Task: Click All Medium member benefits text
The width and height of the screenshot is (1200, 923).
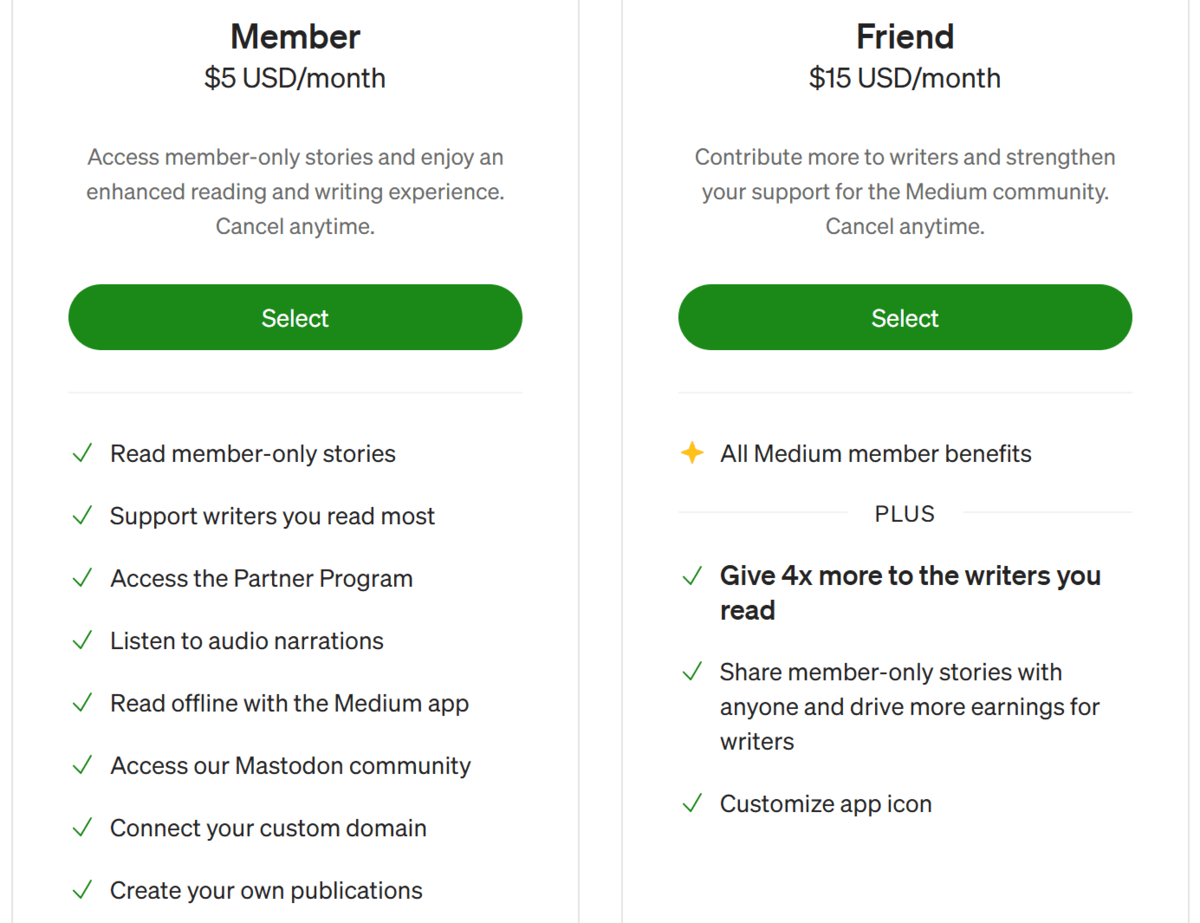Action: 875,453
